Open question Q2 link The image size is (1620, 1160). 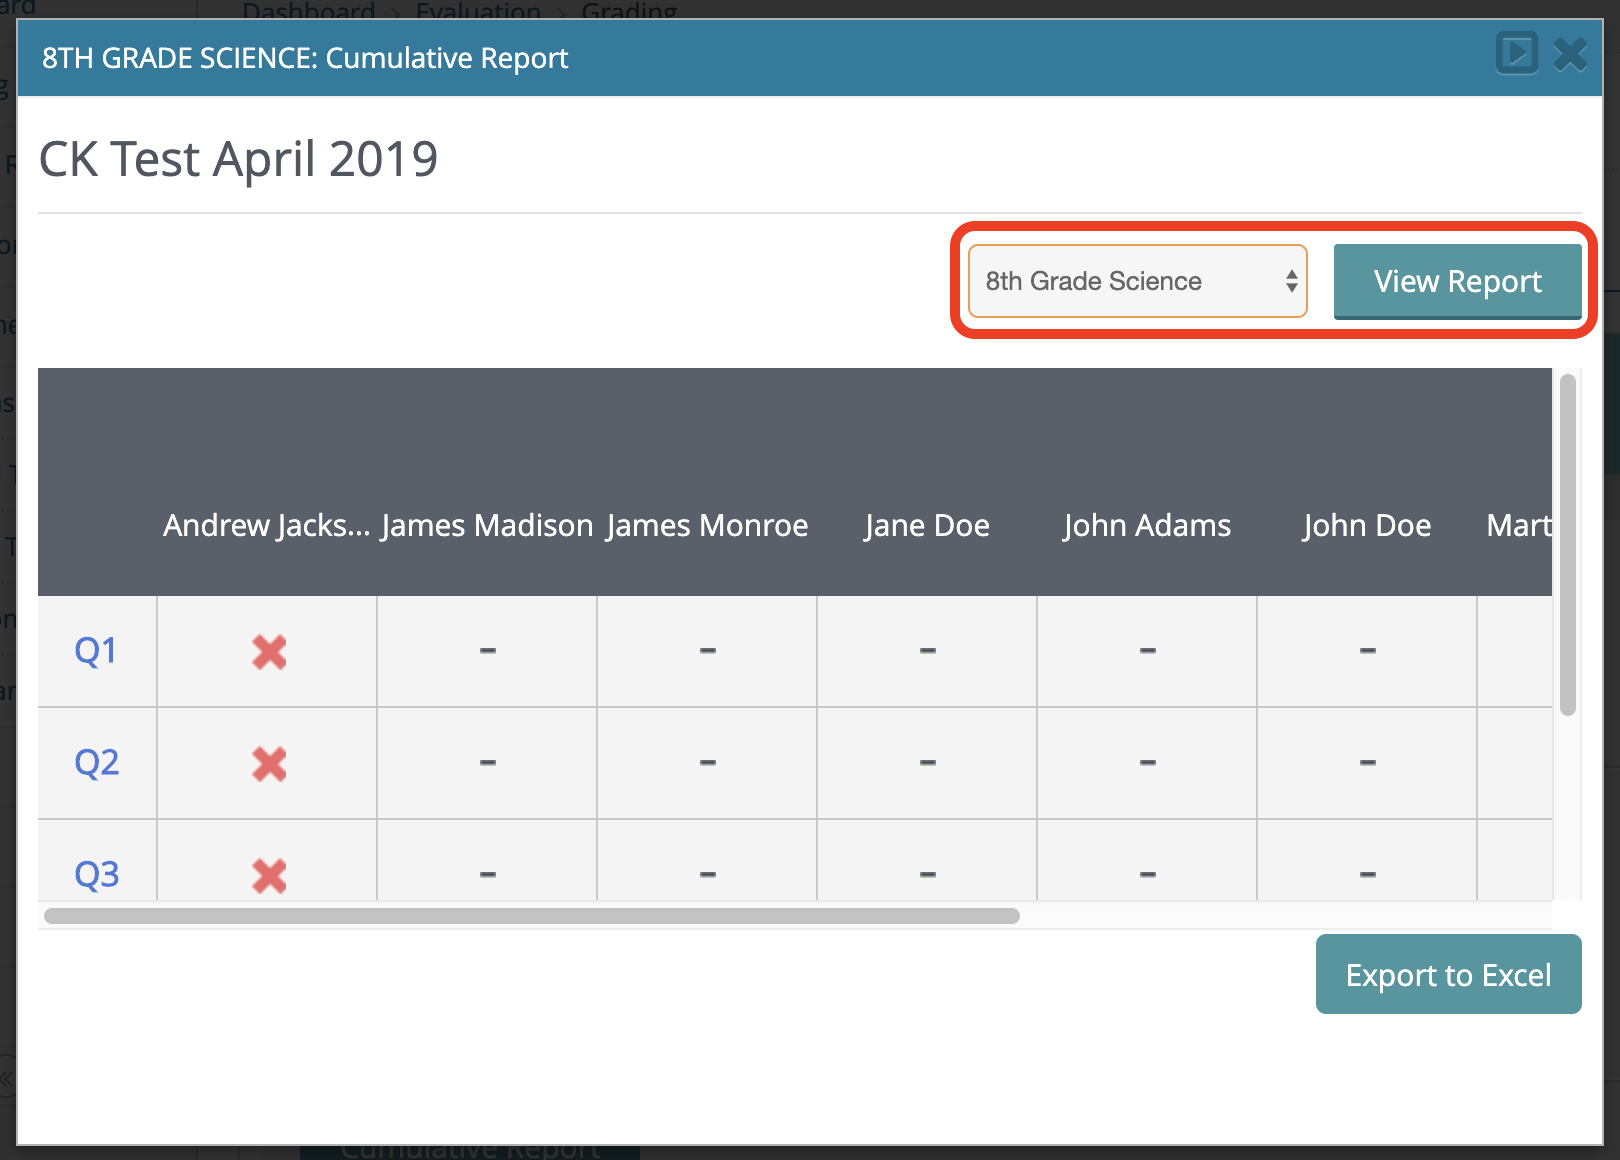coord(96,763)
